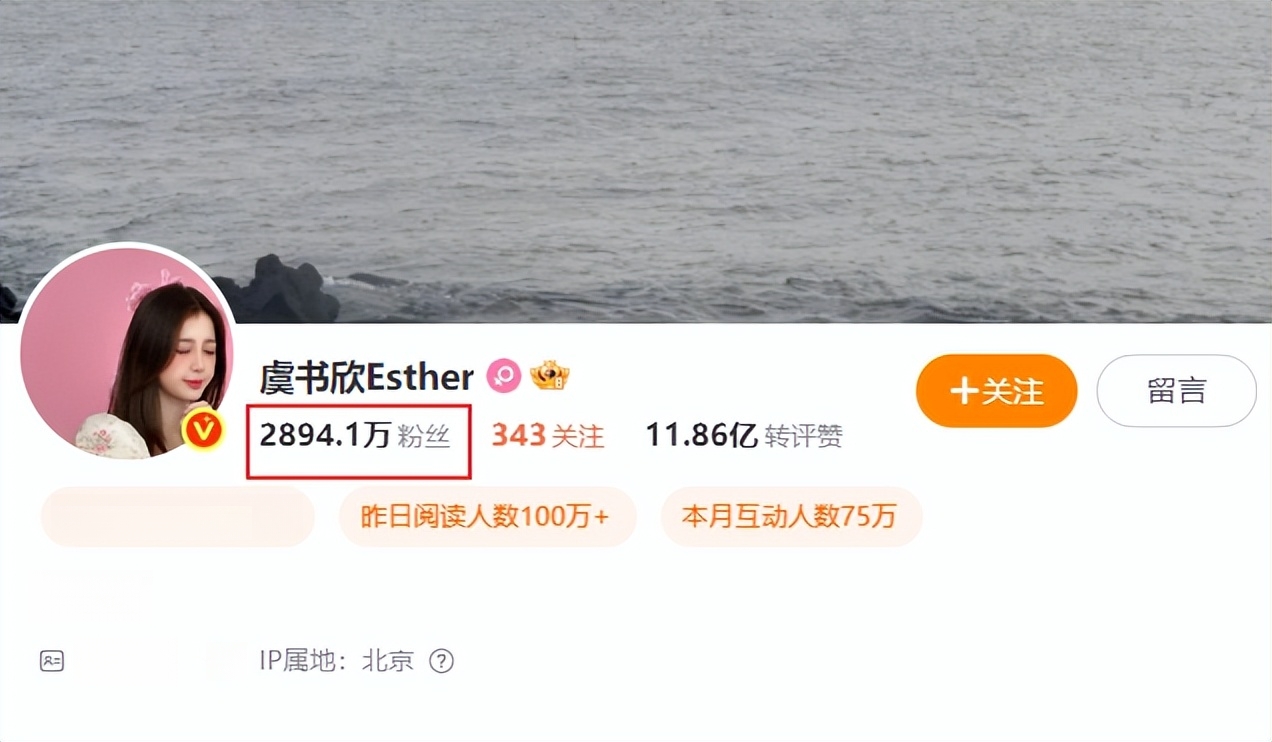Click the 留言 message button
Image resolution: width=1272 pixels, height=742 pixels.
point(1177,391)
